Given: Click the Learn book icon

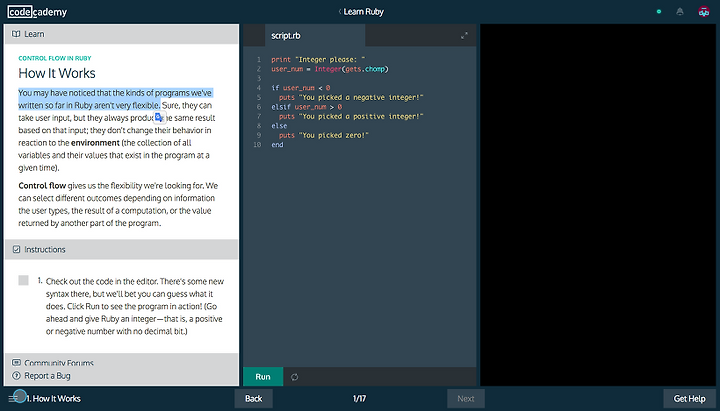Looking at the screenshot, I should pyautogui.click(x=16, y=34).
